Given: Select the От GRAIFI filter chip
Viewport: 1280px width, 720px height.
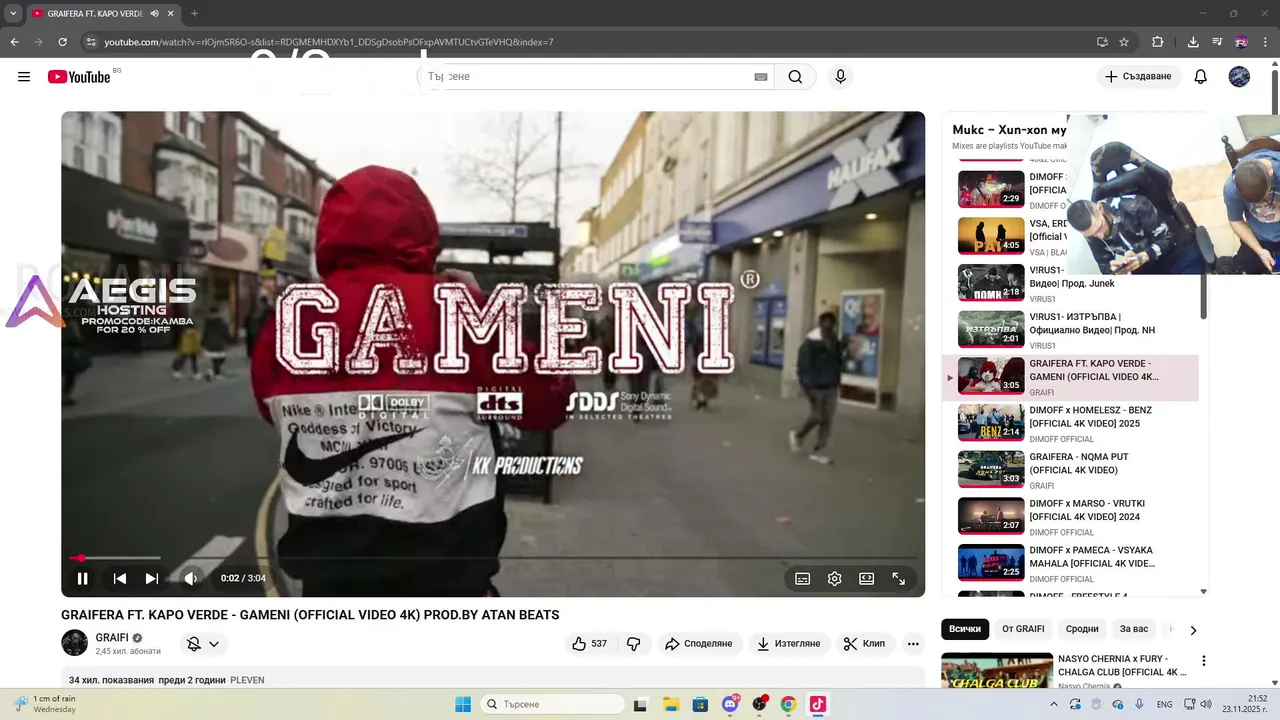Looking at the screenshot, I should tap(1023, 629).
